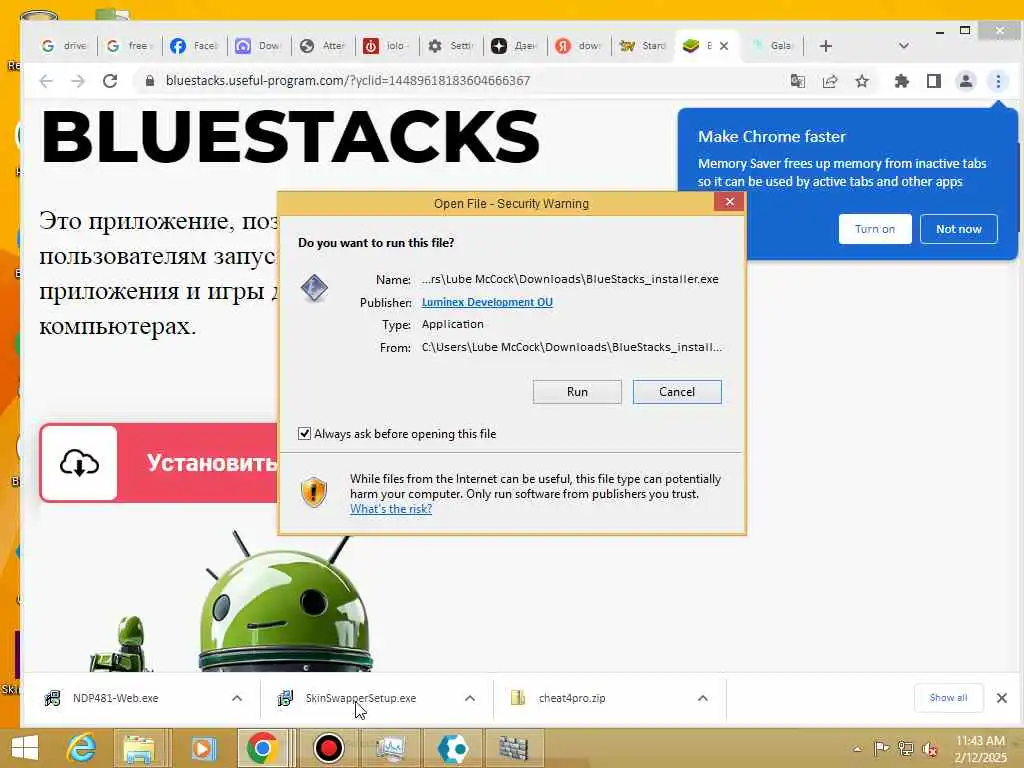Switch to the Dow download tab
Image resolution: width=1024 pixels, height=768 pixels.
[x=257, y=46]
